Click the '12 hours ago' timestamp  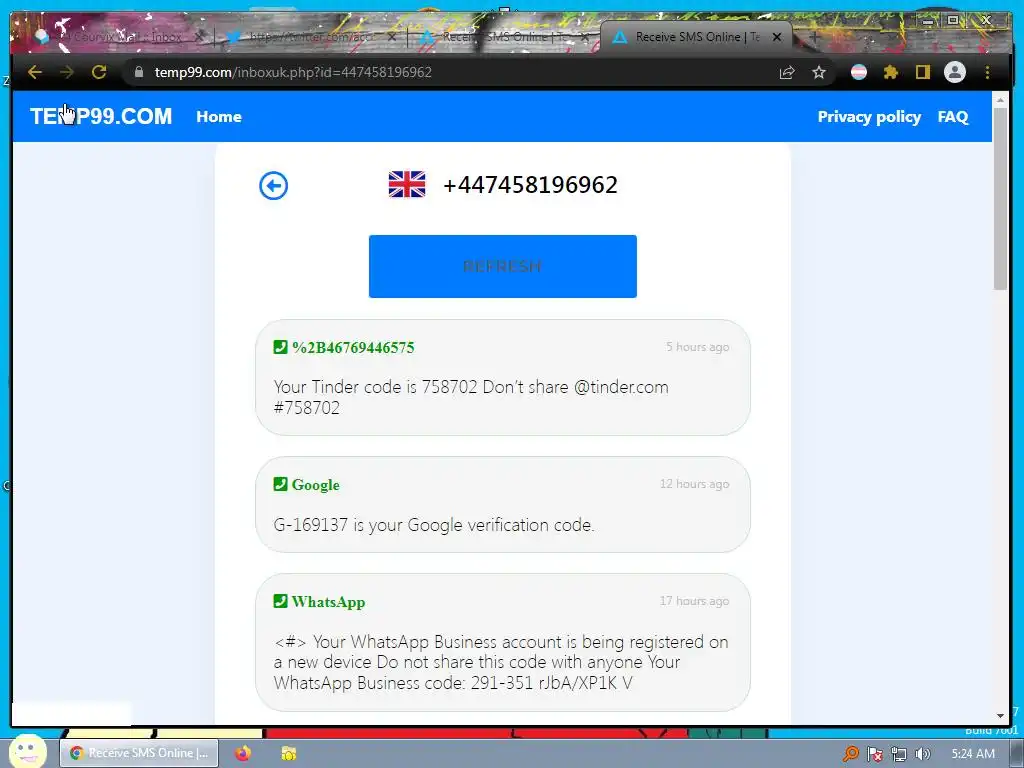(694, 484)
